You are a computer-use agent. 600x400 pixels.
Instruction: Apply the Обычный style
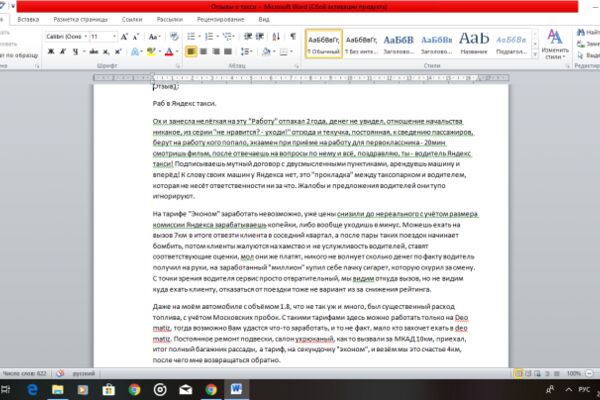[324, 44]
